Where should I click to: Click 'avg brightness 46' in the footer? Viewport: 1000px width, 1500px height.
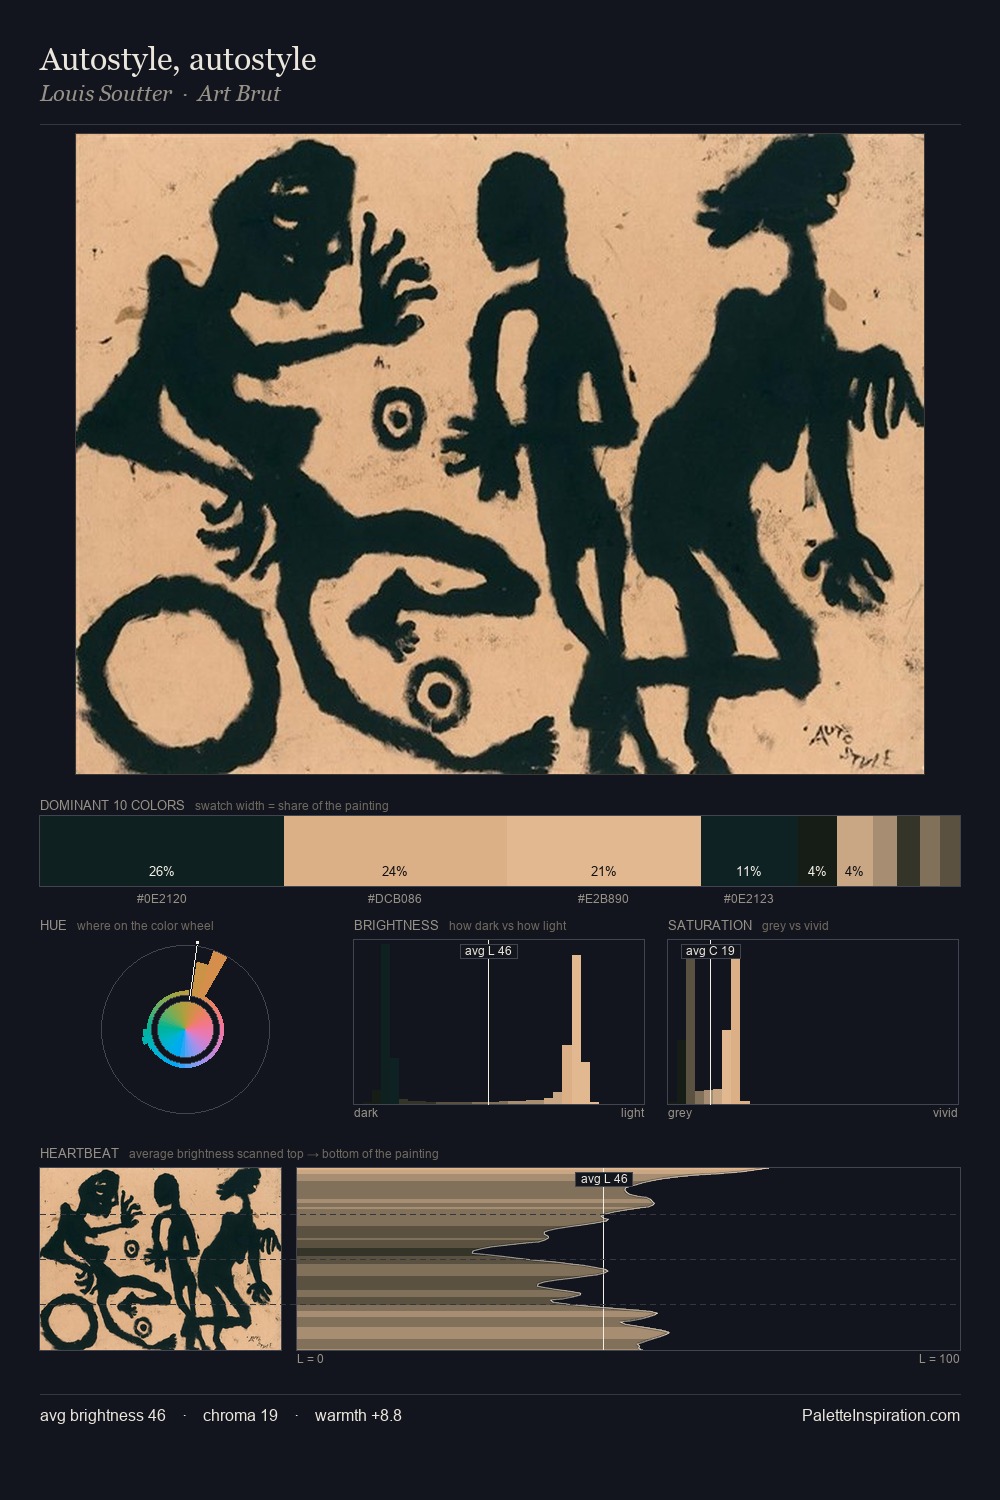point(103,1415)
